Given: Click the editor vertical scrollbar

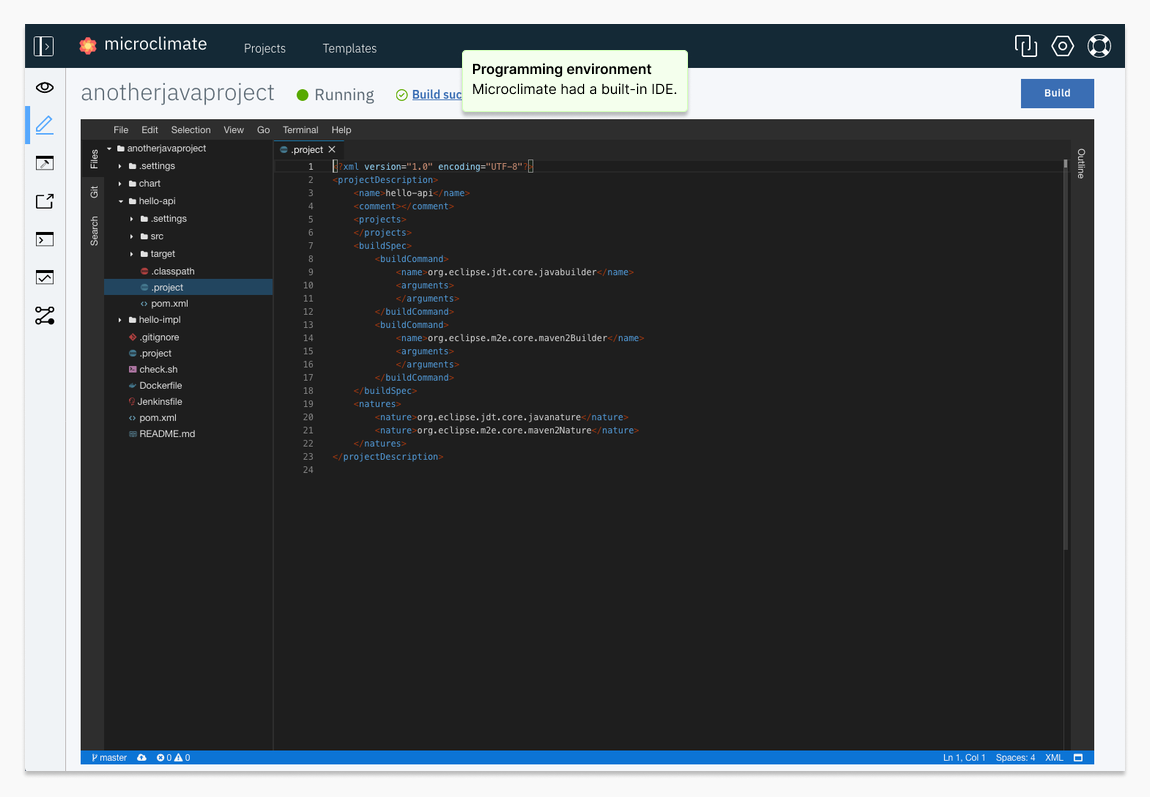Looking at the screenshot, I should pyautogui.click(x=1066, y=350).
